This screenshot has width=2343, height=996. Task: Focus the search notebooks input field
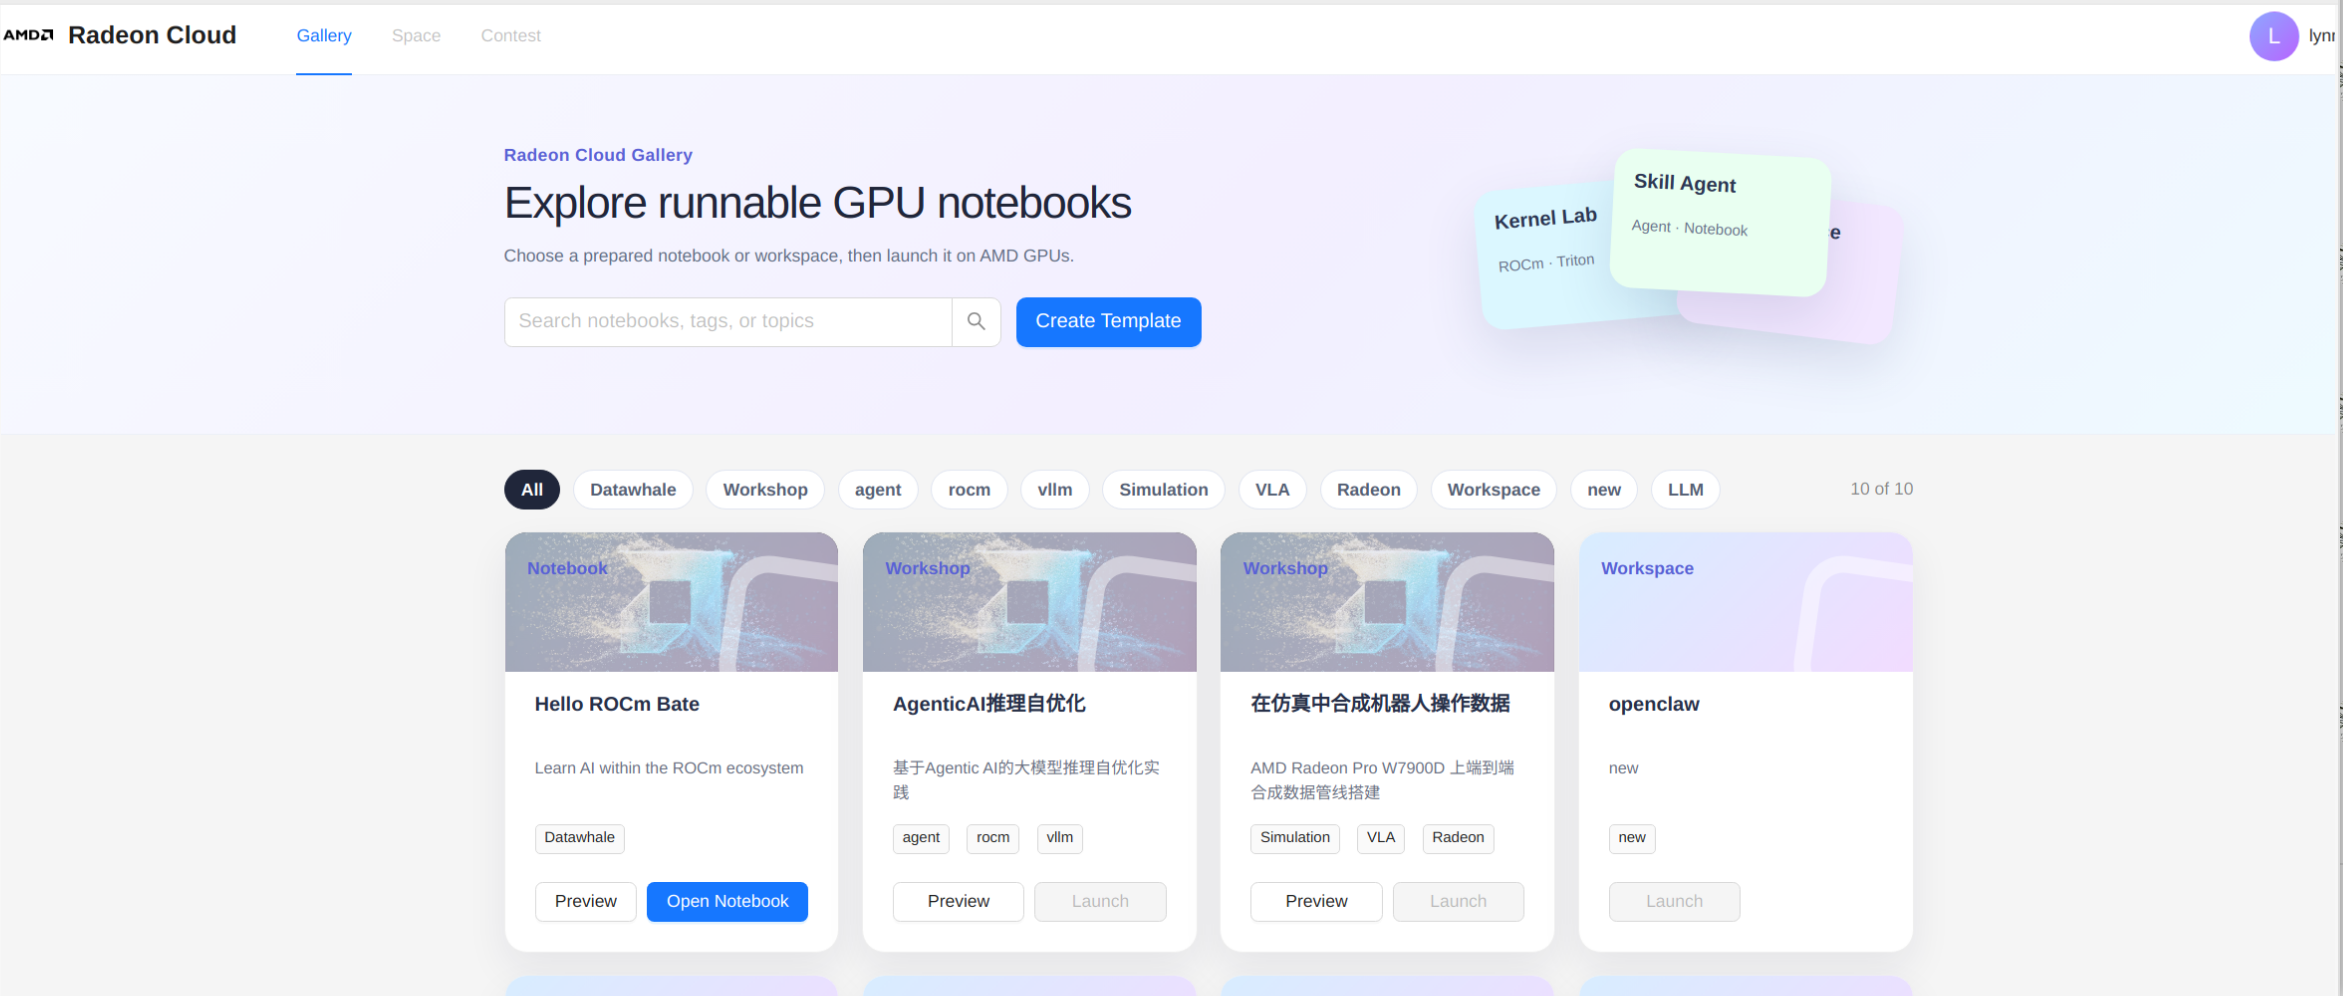tap(728, 321)
